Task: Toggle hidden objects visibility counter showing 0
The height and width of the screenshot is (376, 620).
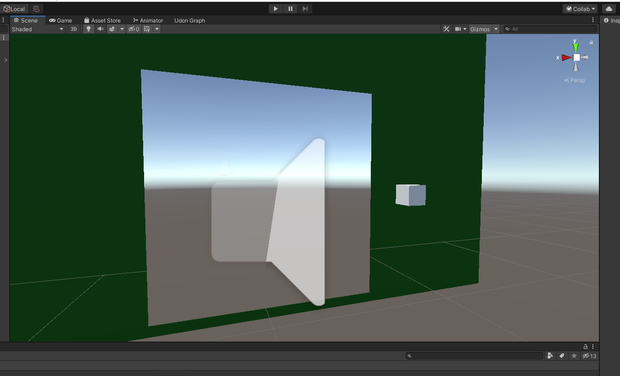Action: click(134, 29)
